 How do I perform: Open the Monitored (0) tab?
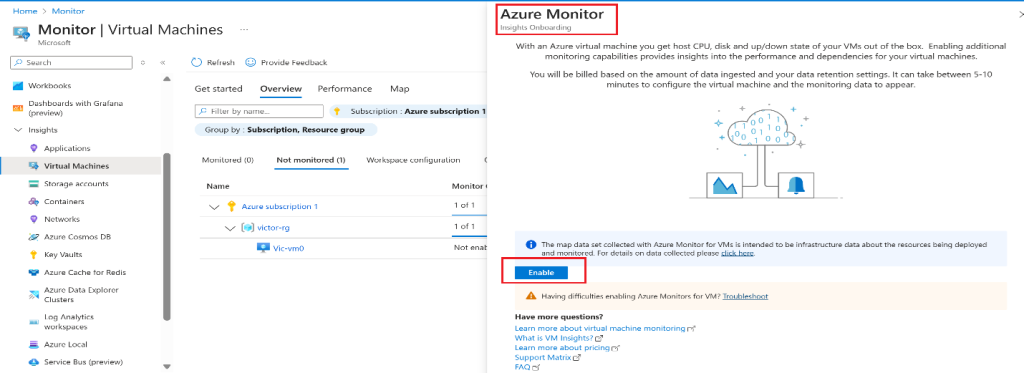pyautogui.click(x=227, y=160)
